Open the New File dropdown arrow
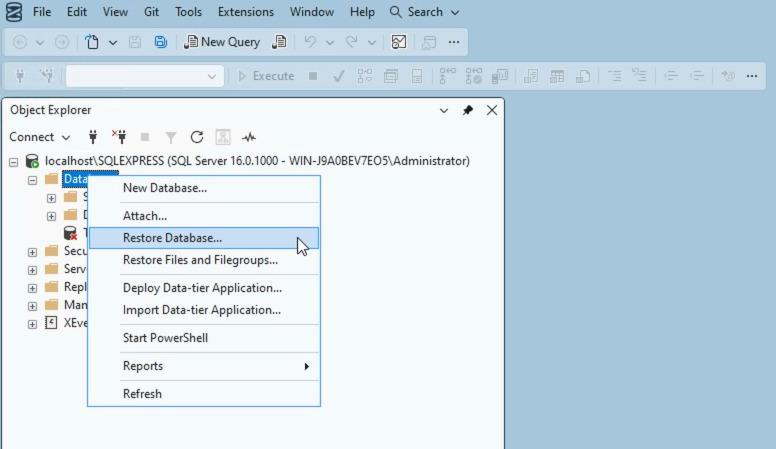The width and height of the screenshot is (776, 449). tap(113, 43)
